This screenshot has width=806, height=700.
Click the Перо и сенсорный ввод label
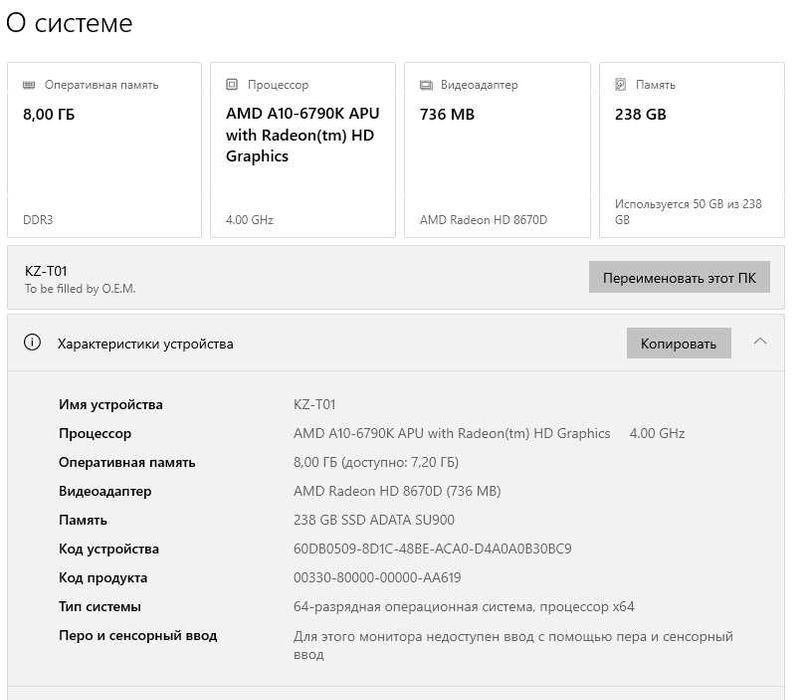[138, 635]
